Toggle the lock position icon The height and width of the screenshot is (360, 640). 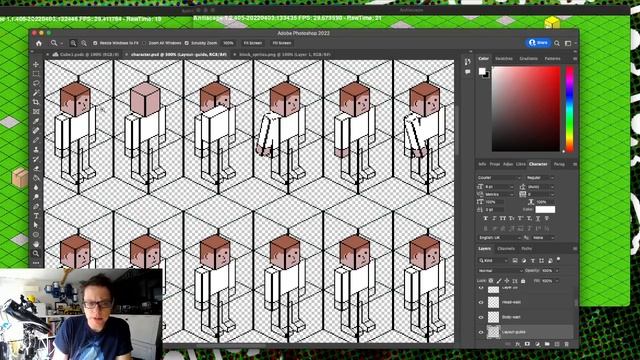pos(507,281)
